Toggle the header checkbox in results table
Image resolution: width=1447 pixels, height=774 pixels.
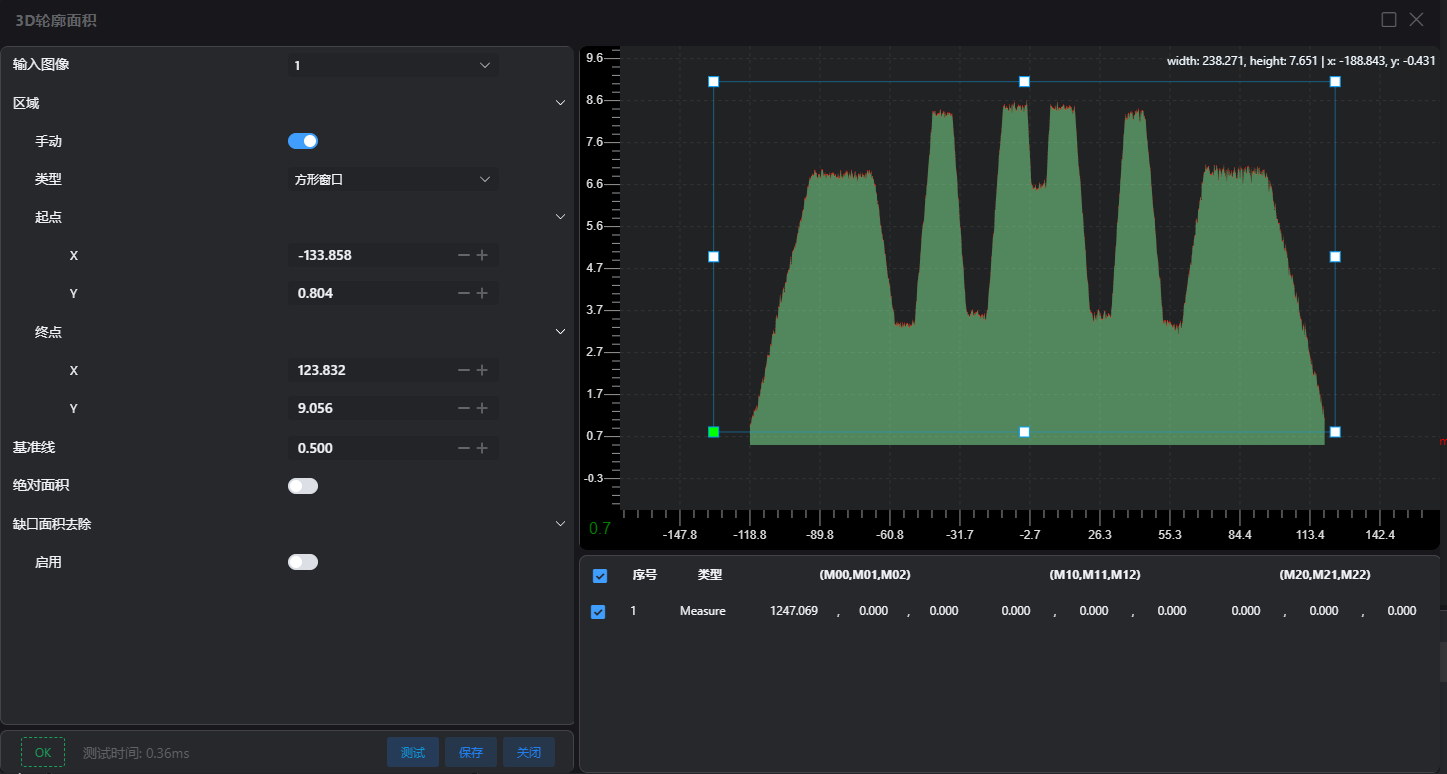(600, 576)
